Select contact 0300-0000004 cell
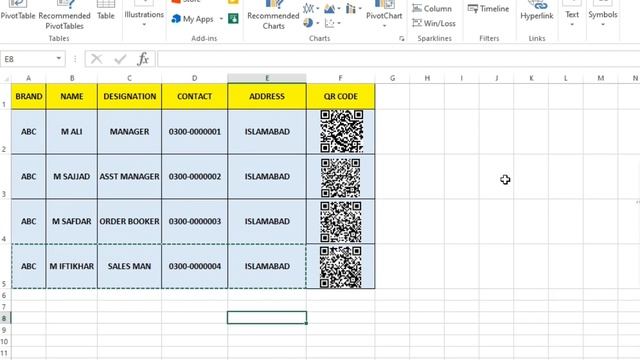This screenshot has height=360, width=640. pos(195,266)
